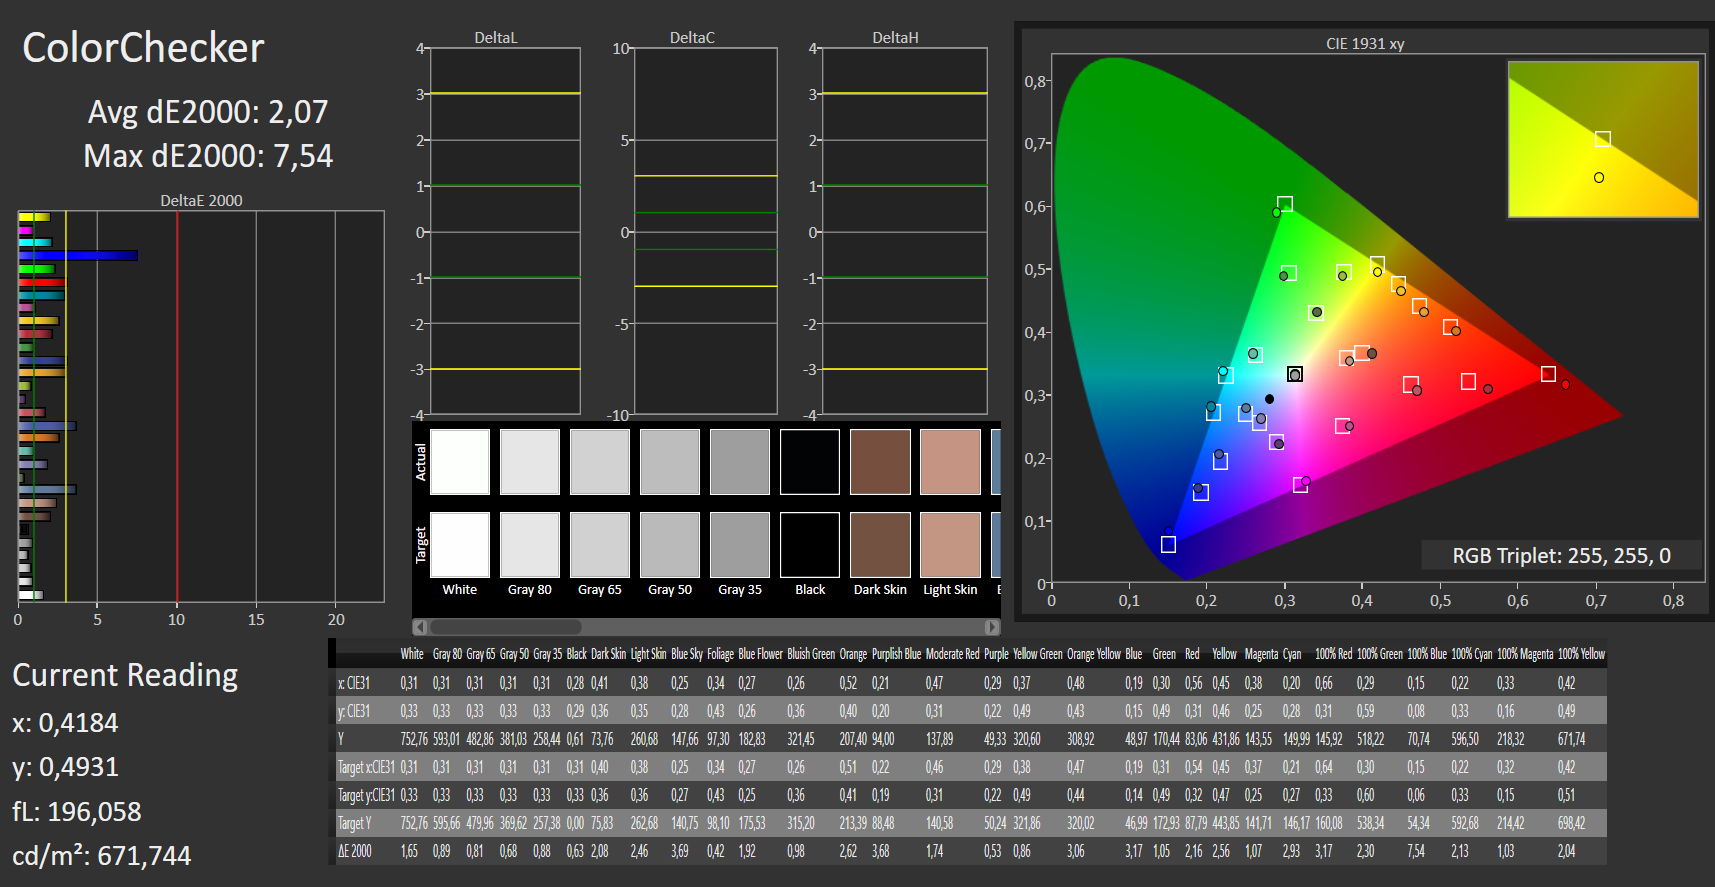Select the Actual Gray 35 swatch
This screenshot has height=887, width=1715.
point(740,462)
